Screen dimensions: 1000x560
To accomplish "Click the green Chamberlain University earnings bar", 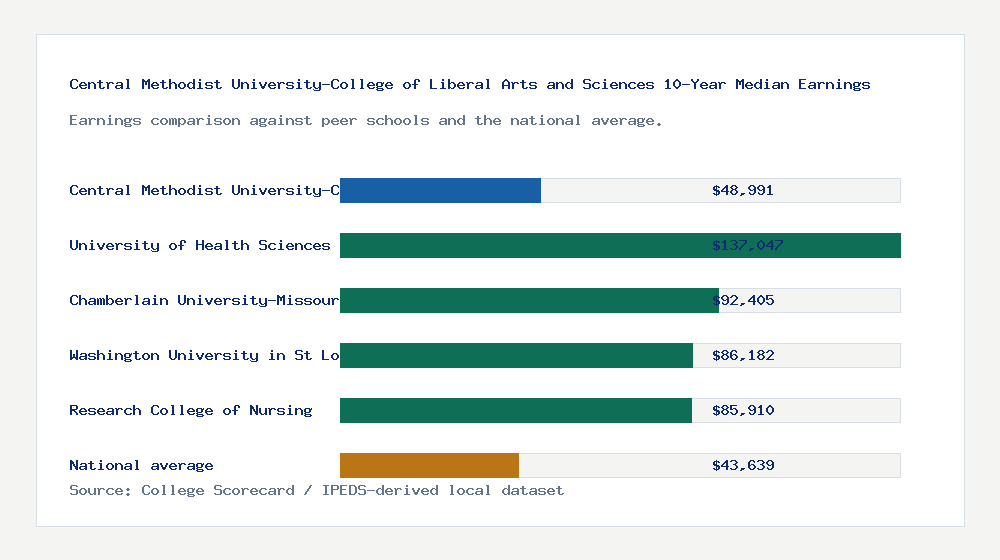I will 529,300.
